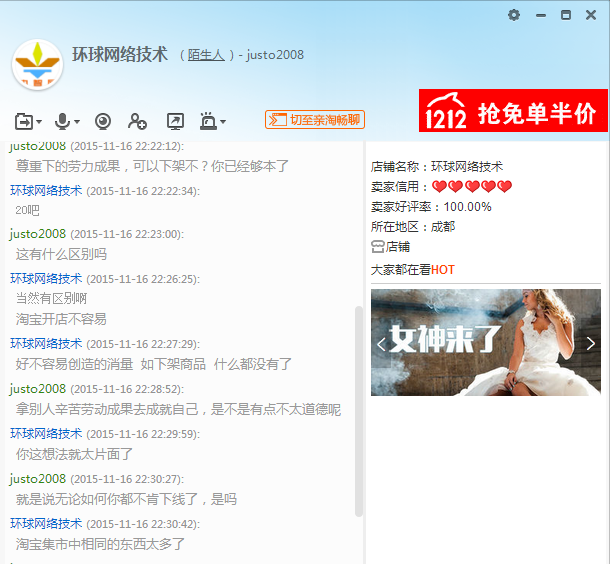Click message text 20吧
This screenshot has height=564, width=610.
pyautogui.click(x=27, y=210)
